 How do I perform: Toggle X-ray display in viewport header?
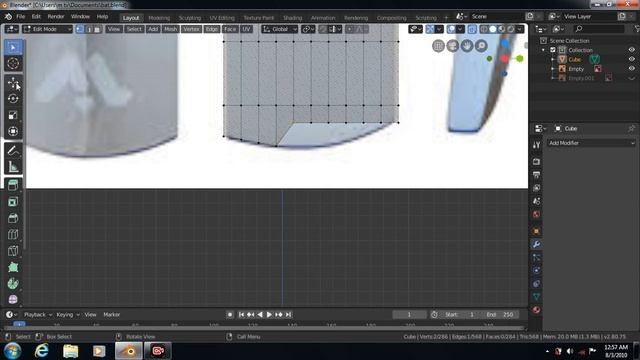point(472,29)
